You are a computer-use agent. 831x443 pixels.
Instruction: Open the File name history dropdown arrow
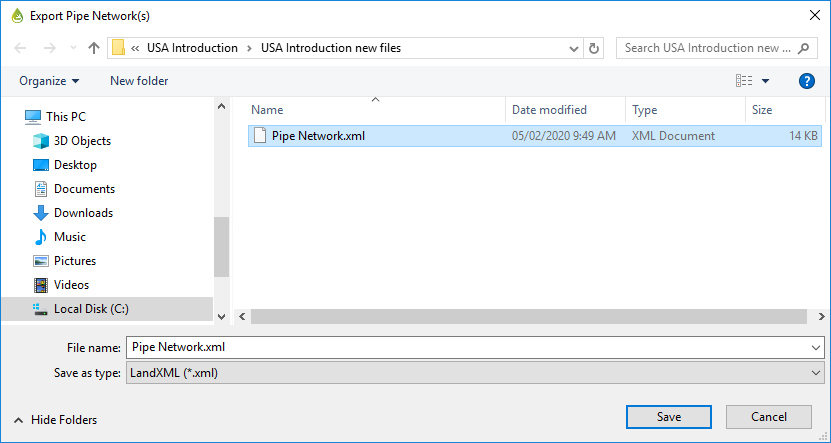pyautogui.click(x=819, y=347)
